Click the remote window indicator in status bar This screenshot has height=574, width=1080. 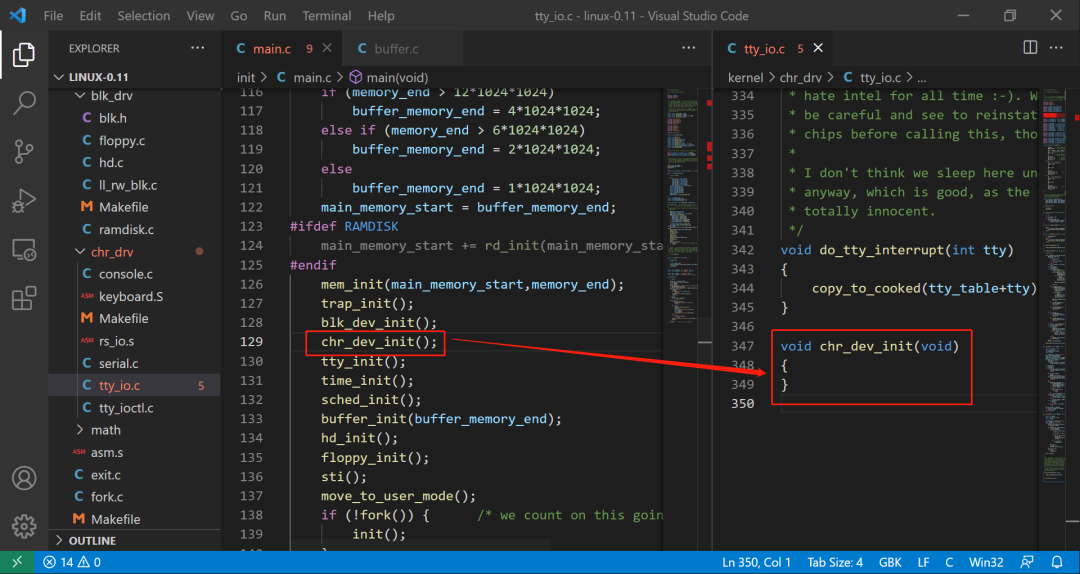coord(17,562)
